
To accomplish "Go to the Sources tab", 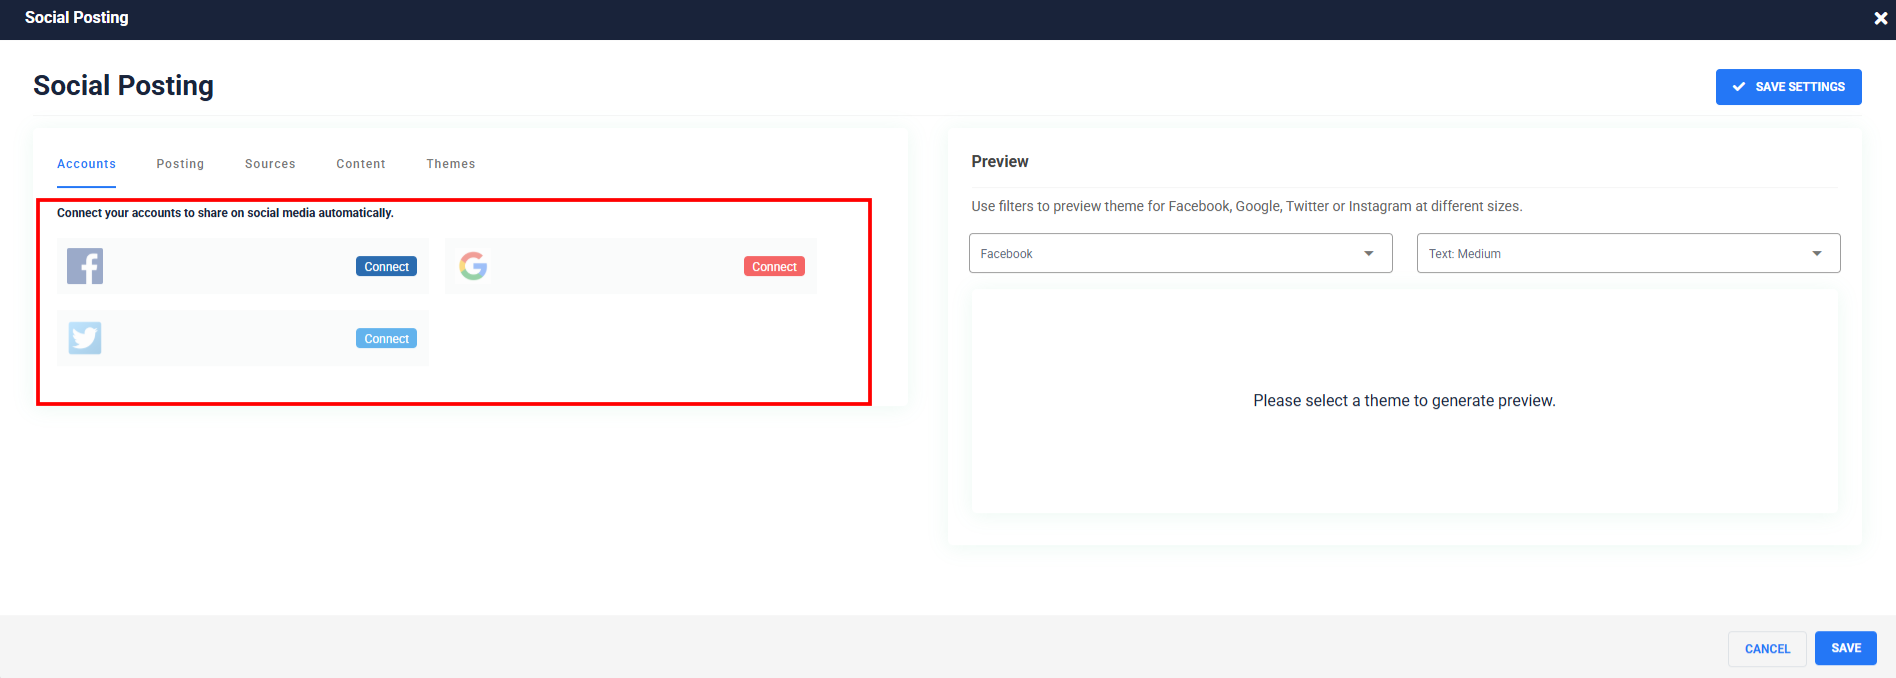I will pos(270,164).
